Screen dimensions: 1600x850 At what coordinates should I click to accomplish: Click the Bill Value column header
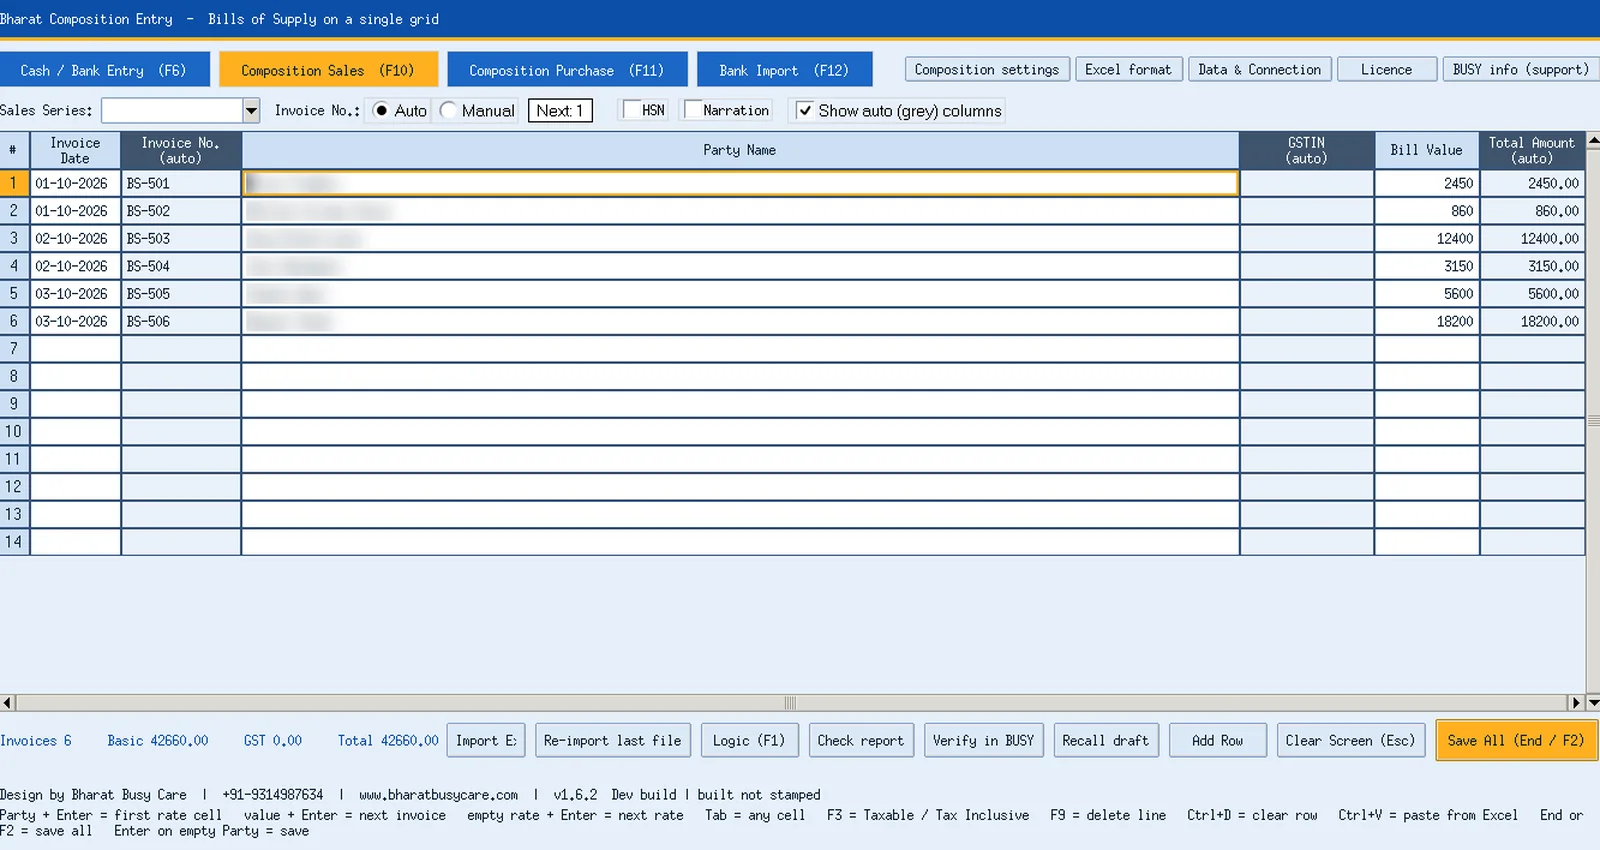1427,150
